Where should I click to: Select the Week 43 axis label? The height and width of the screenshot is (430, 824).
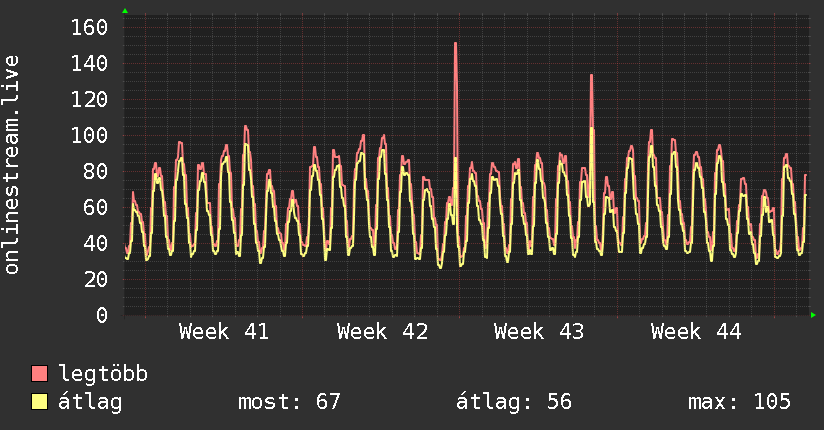click(x=539, y=331)
